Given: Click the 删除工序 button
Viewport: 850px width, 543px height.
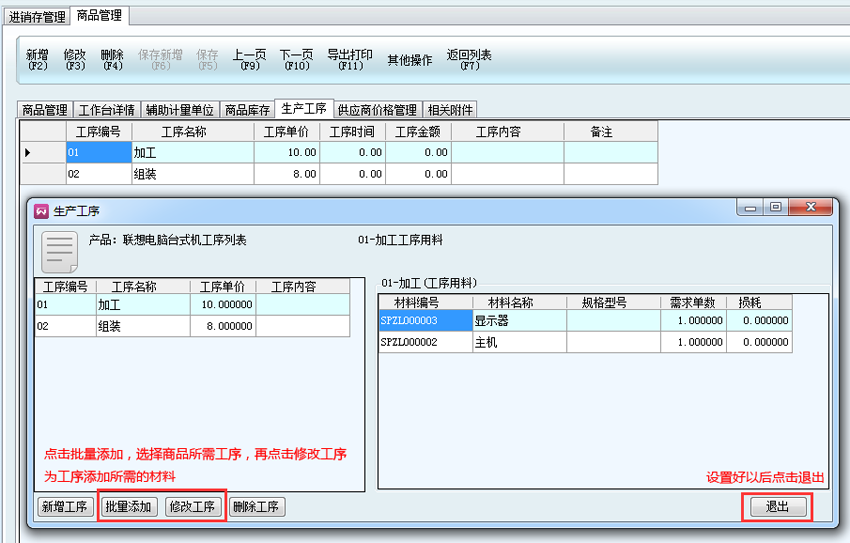Looking at the screenshot, I should tap(257, 507).
